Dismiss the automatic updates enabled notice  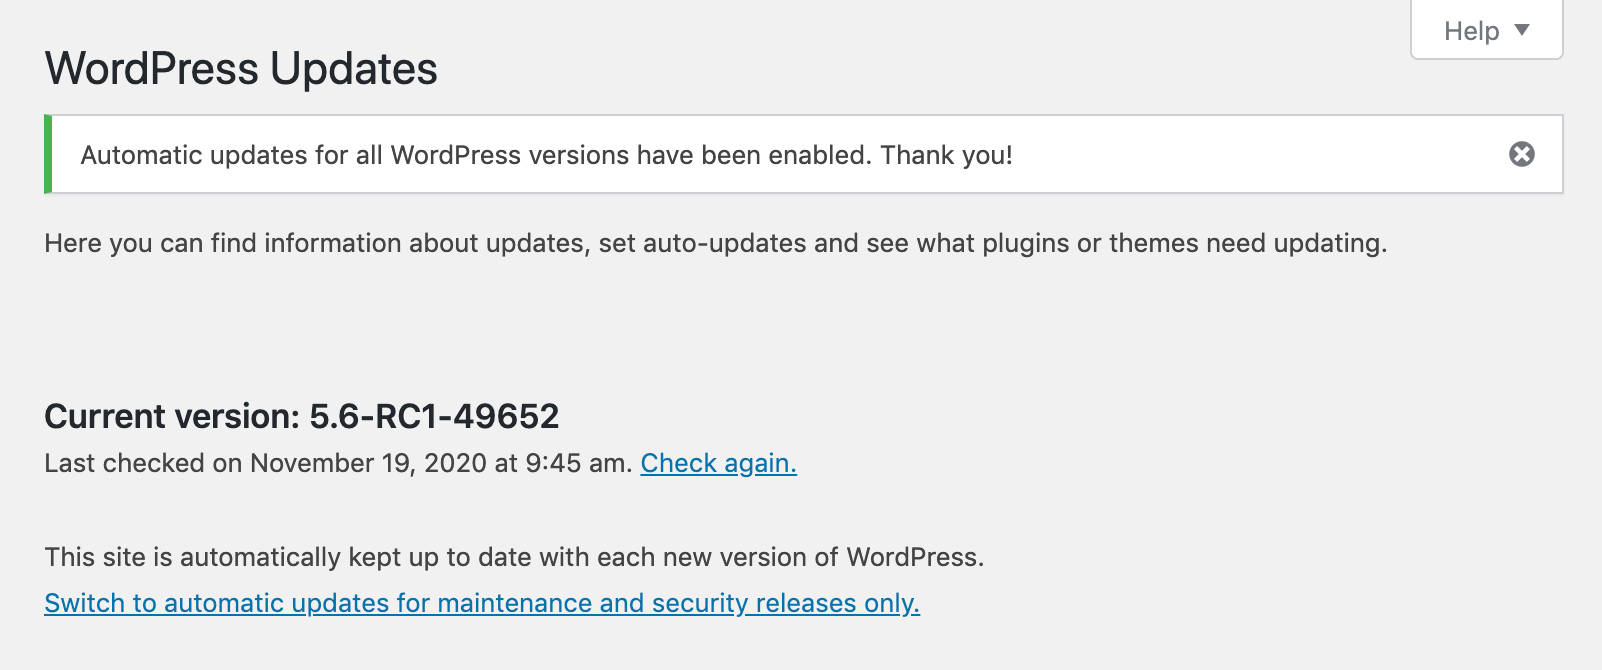pyautogui.click(x=1521, y=154)
